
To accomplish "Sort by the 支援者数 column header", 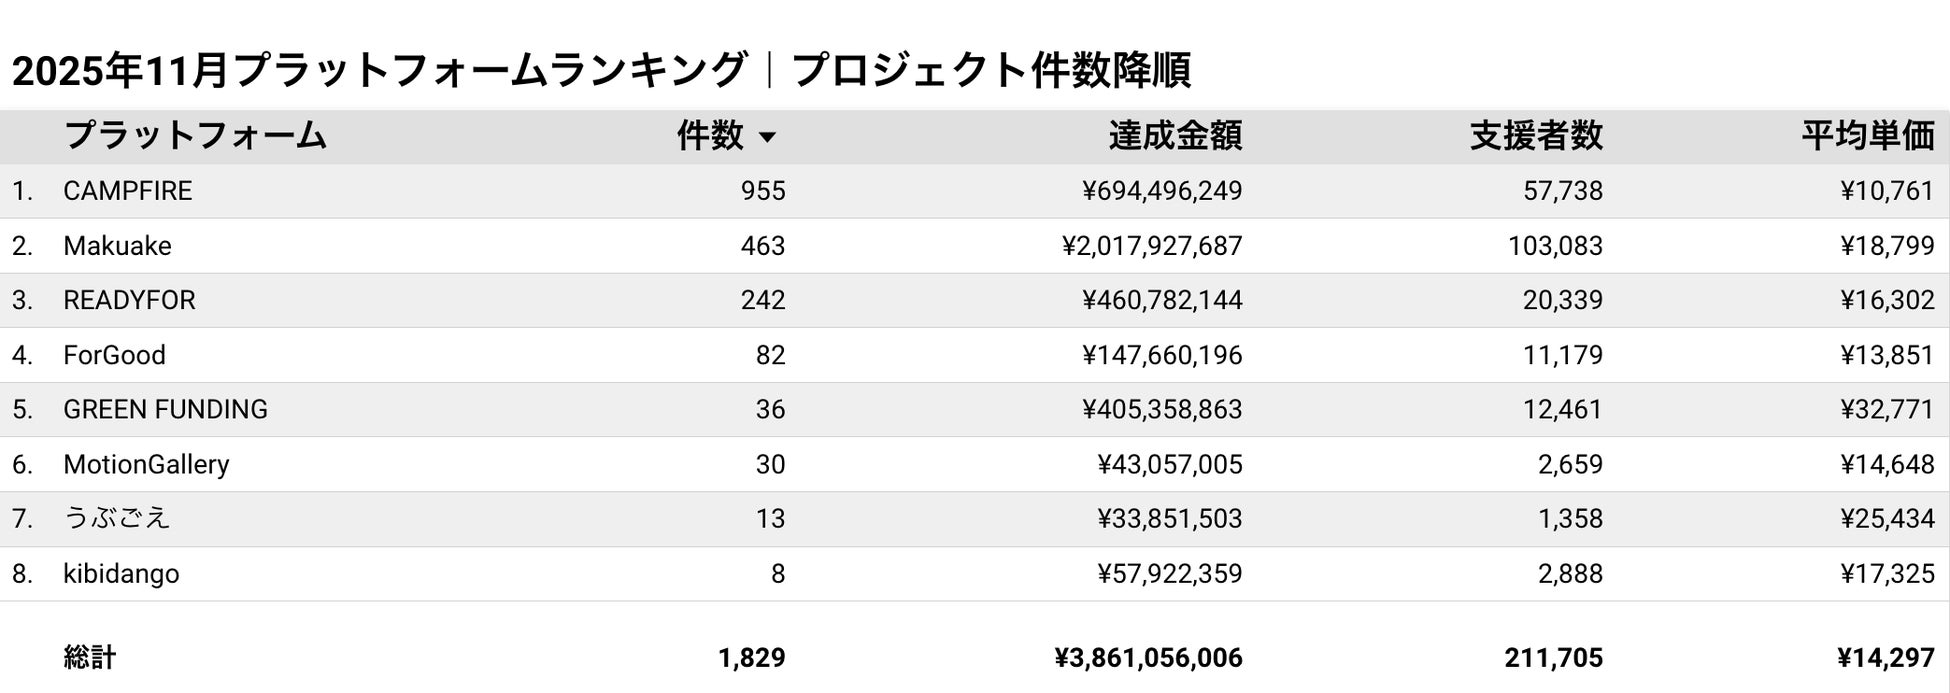I will [1536, 136].
